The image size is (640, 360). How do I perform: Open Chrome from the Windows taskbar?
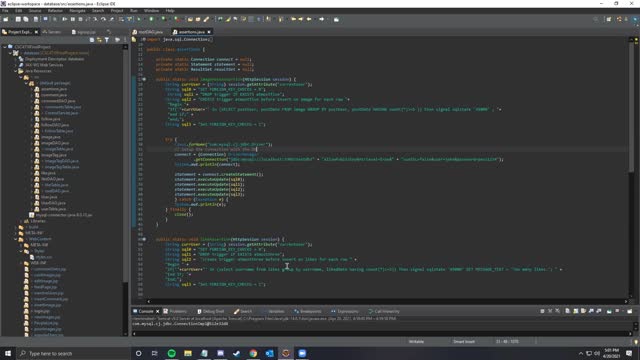253,353
